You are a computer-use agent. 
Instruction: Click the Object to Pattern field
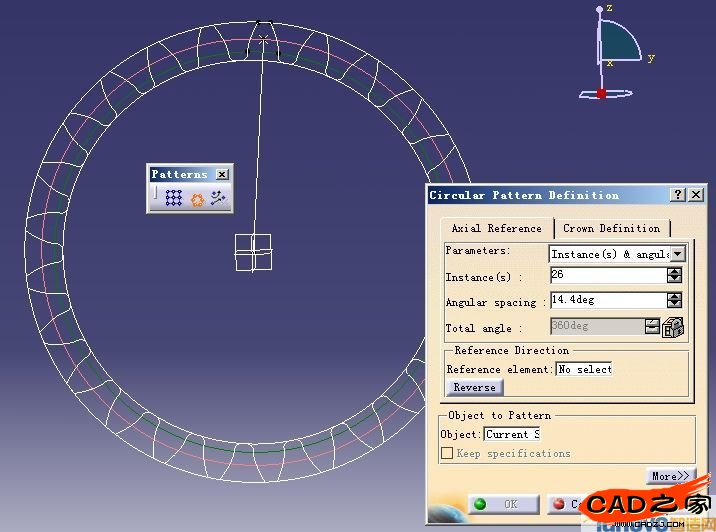(511, 434)
